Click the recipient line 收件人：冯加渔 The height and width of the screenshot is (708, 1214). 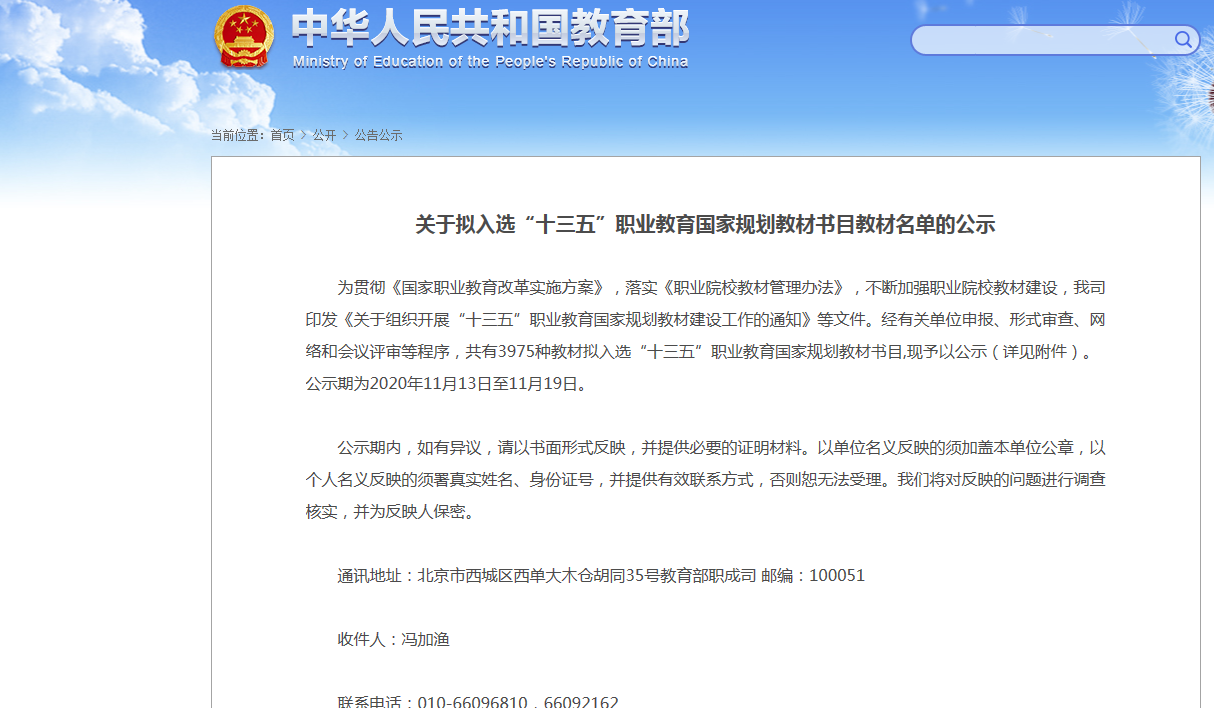(x=394, y=639)
